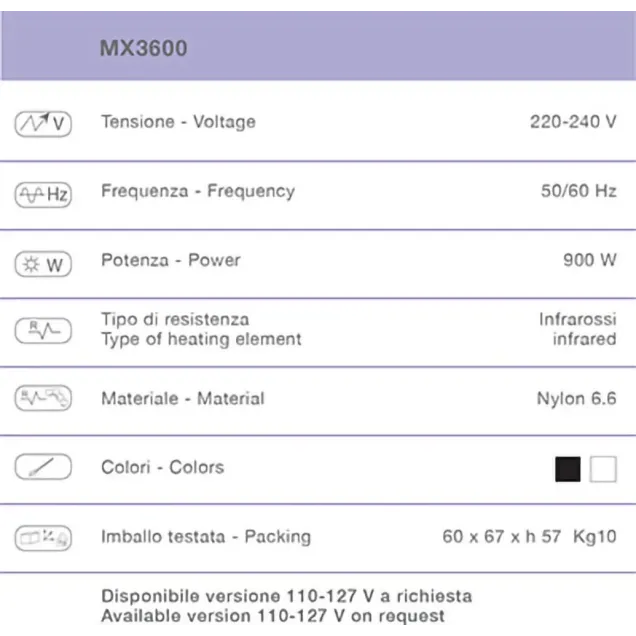636x636 pixels.
Task: Click the voltage icon
Action: click(43, 124)
